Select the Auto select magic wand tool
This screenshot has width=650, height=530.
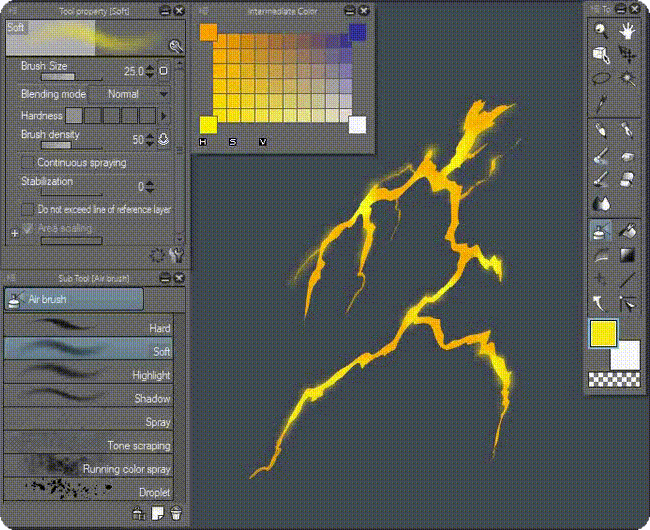(x=628, y=79)
